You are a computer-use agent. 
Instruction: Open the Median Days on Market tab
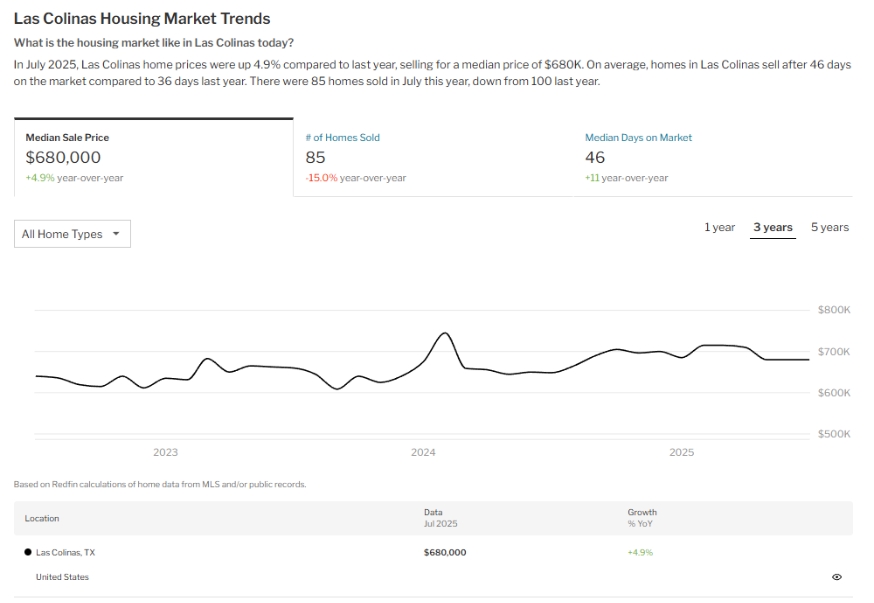pyautogui.click(x=638, y=138)
